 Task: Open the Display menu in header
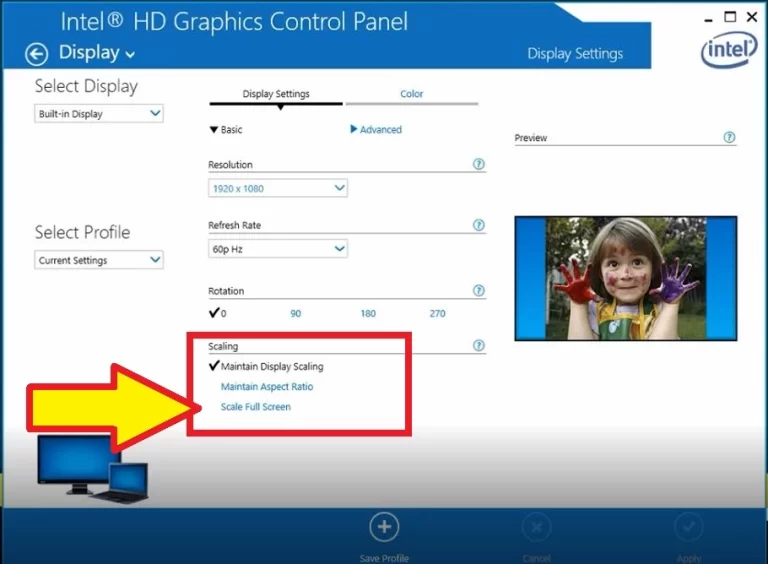97,53
